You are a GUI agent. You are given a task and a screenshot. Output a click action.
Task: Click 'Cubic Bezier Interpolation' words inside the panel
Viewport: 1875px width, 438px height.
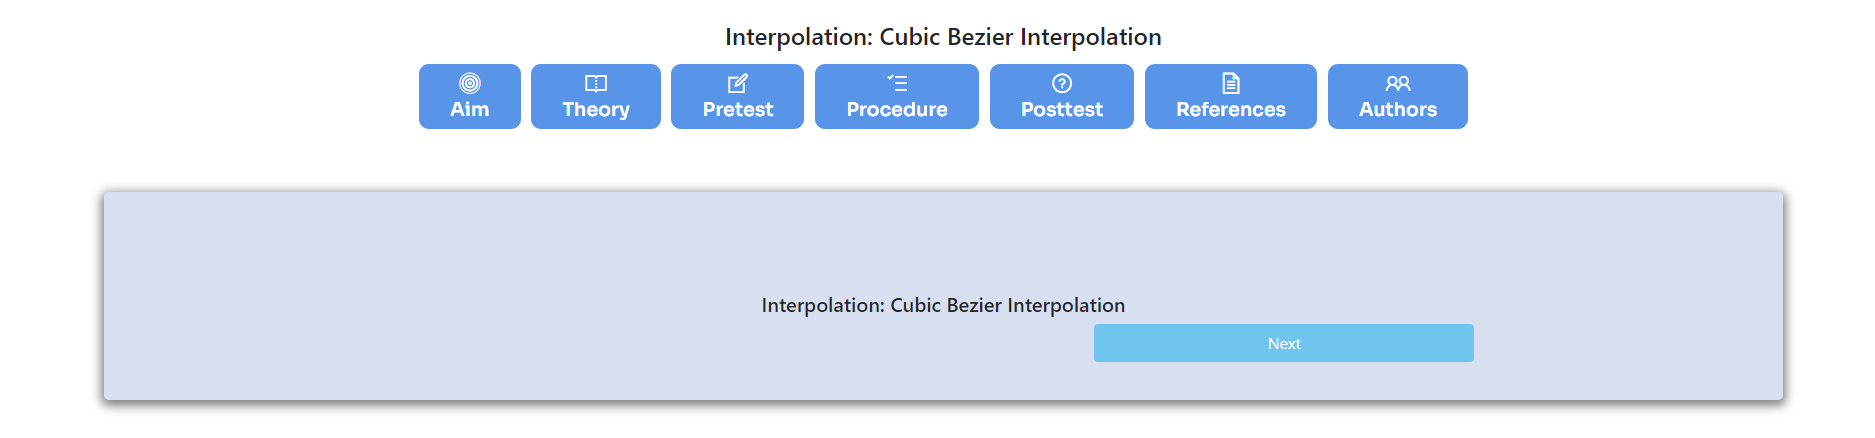click(x=1008, y=305)
